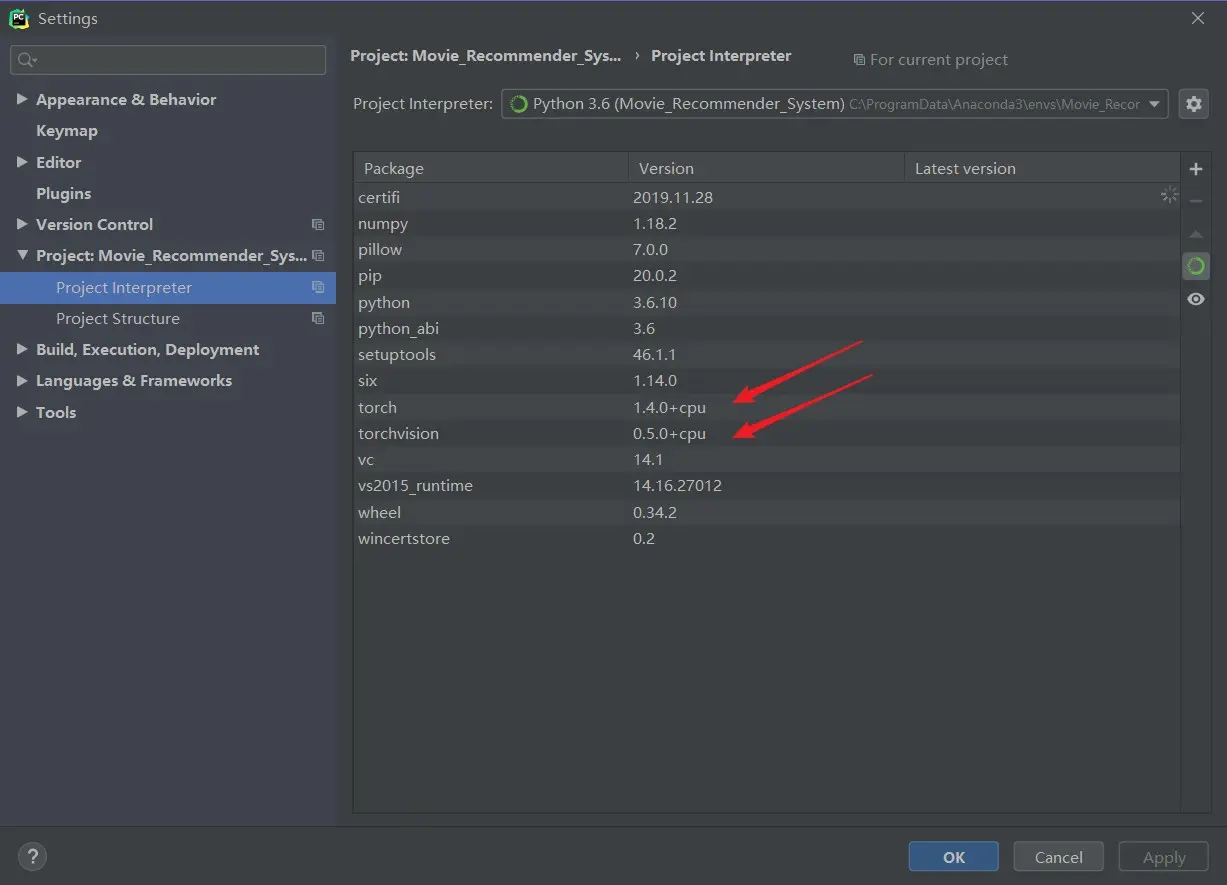Click the upgrade package arrow icon

(x=1195, y=234)
